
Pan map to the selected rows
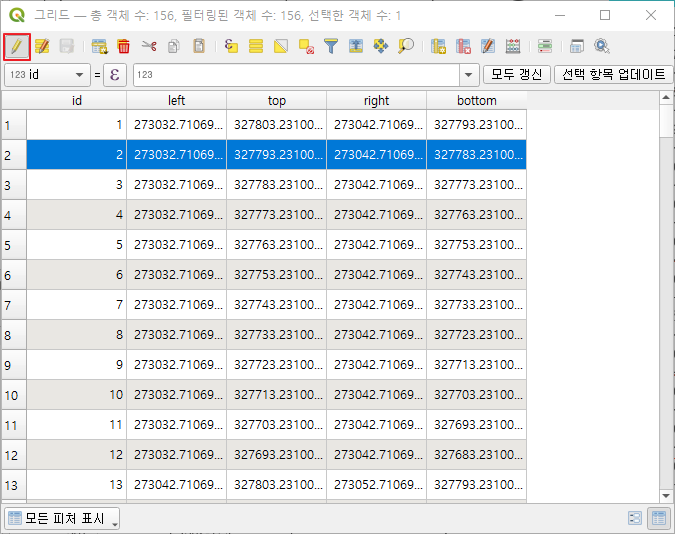click(x=381, y=46)
